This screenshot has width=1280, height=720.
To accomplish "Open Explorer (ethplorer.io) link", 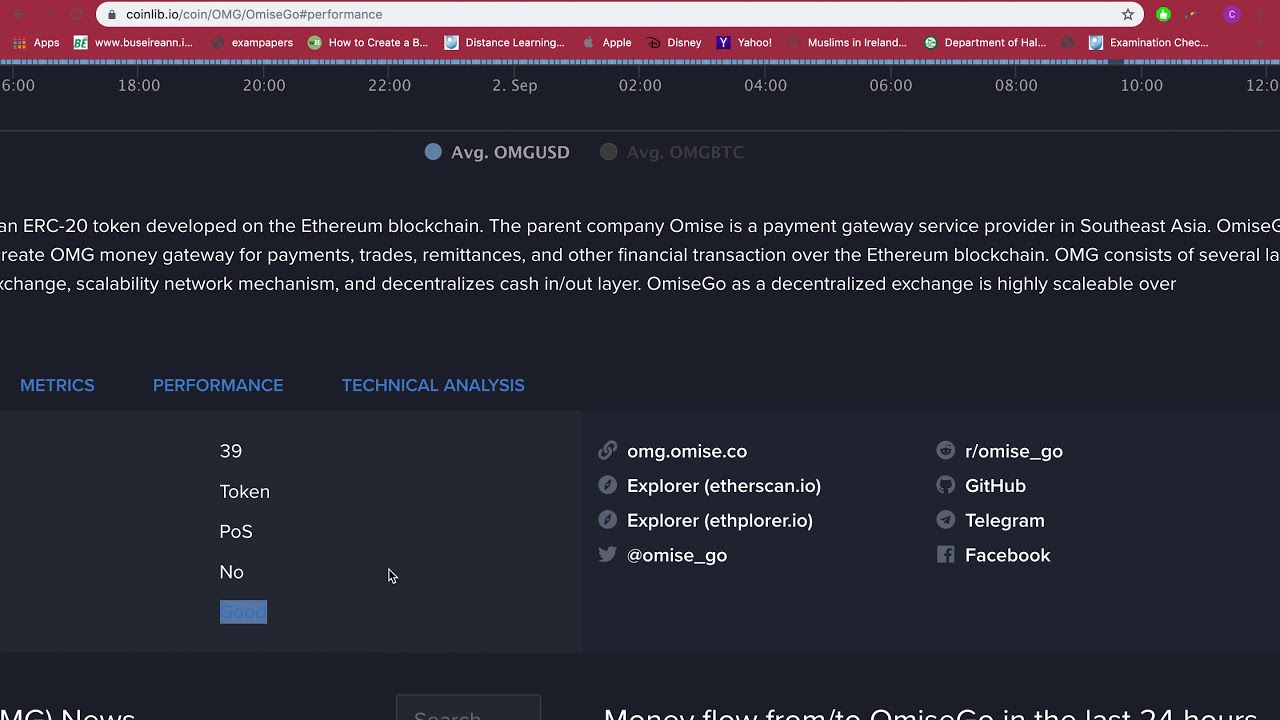I will pos(720,520).
